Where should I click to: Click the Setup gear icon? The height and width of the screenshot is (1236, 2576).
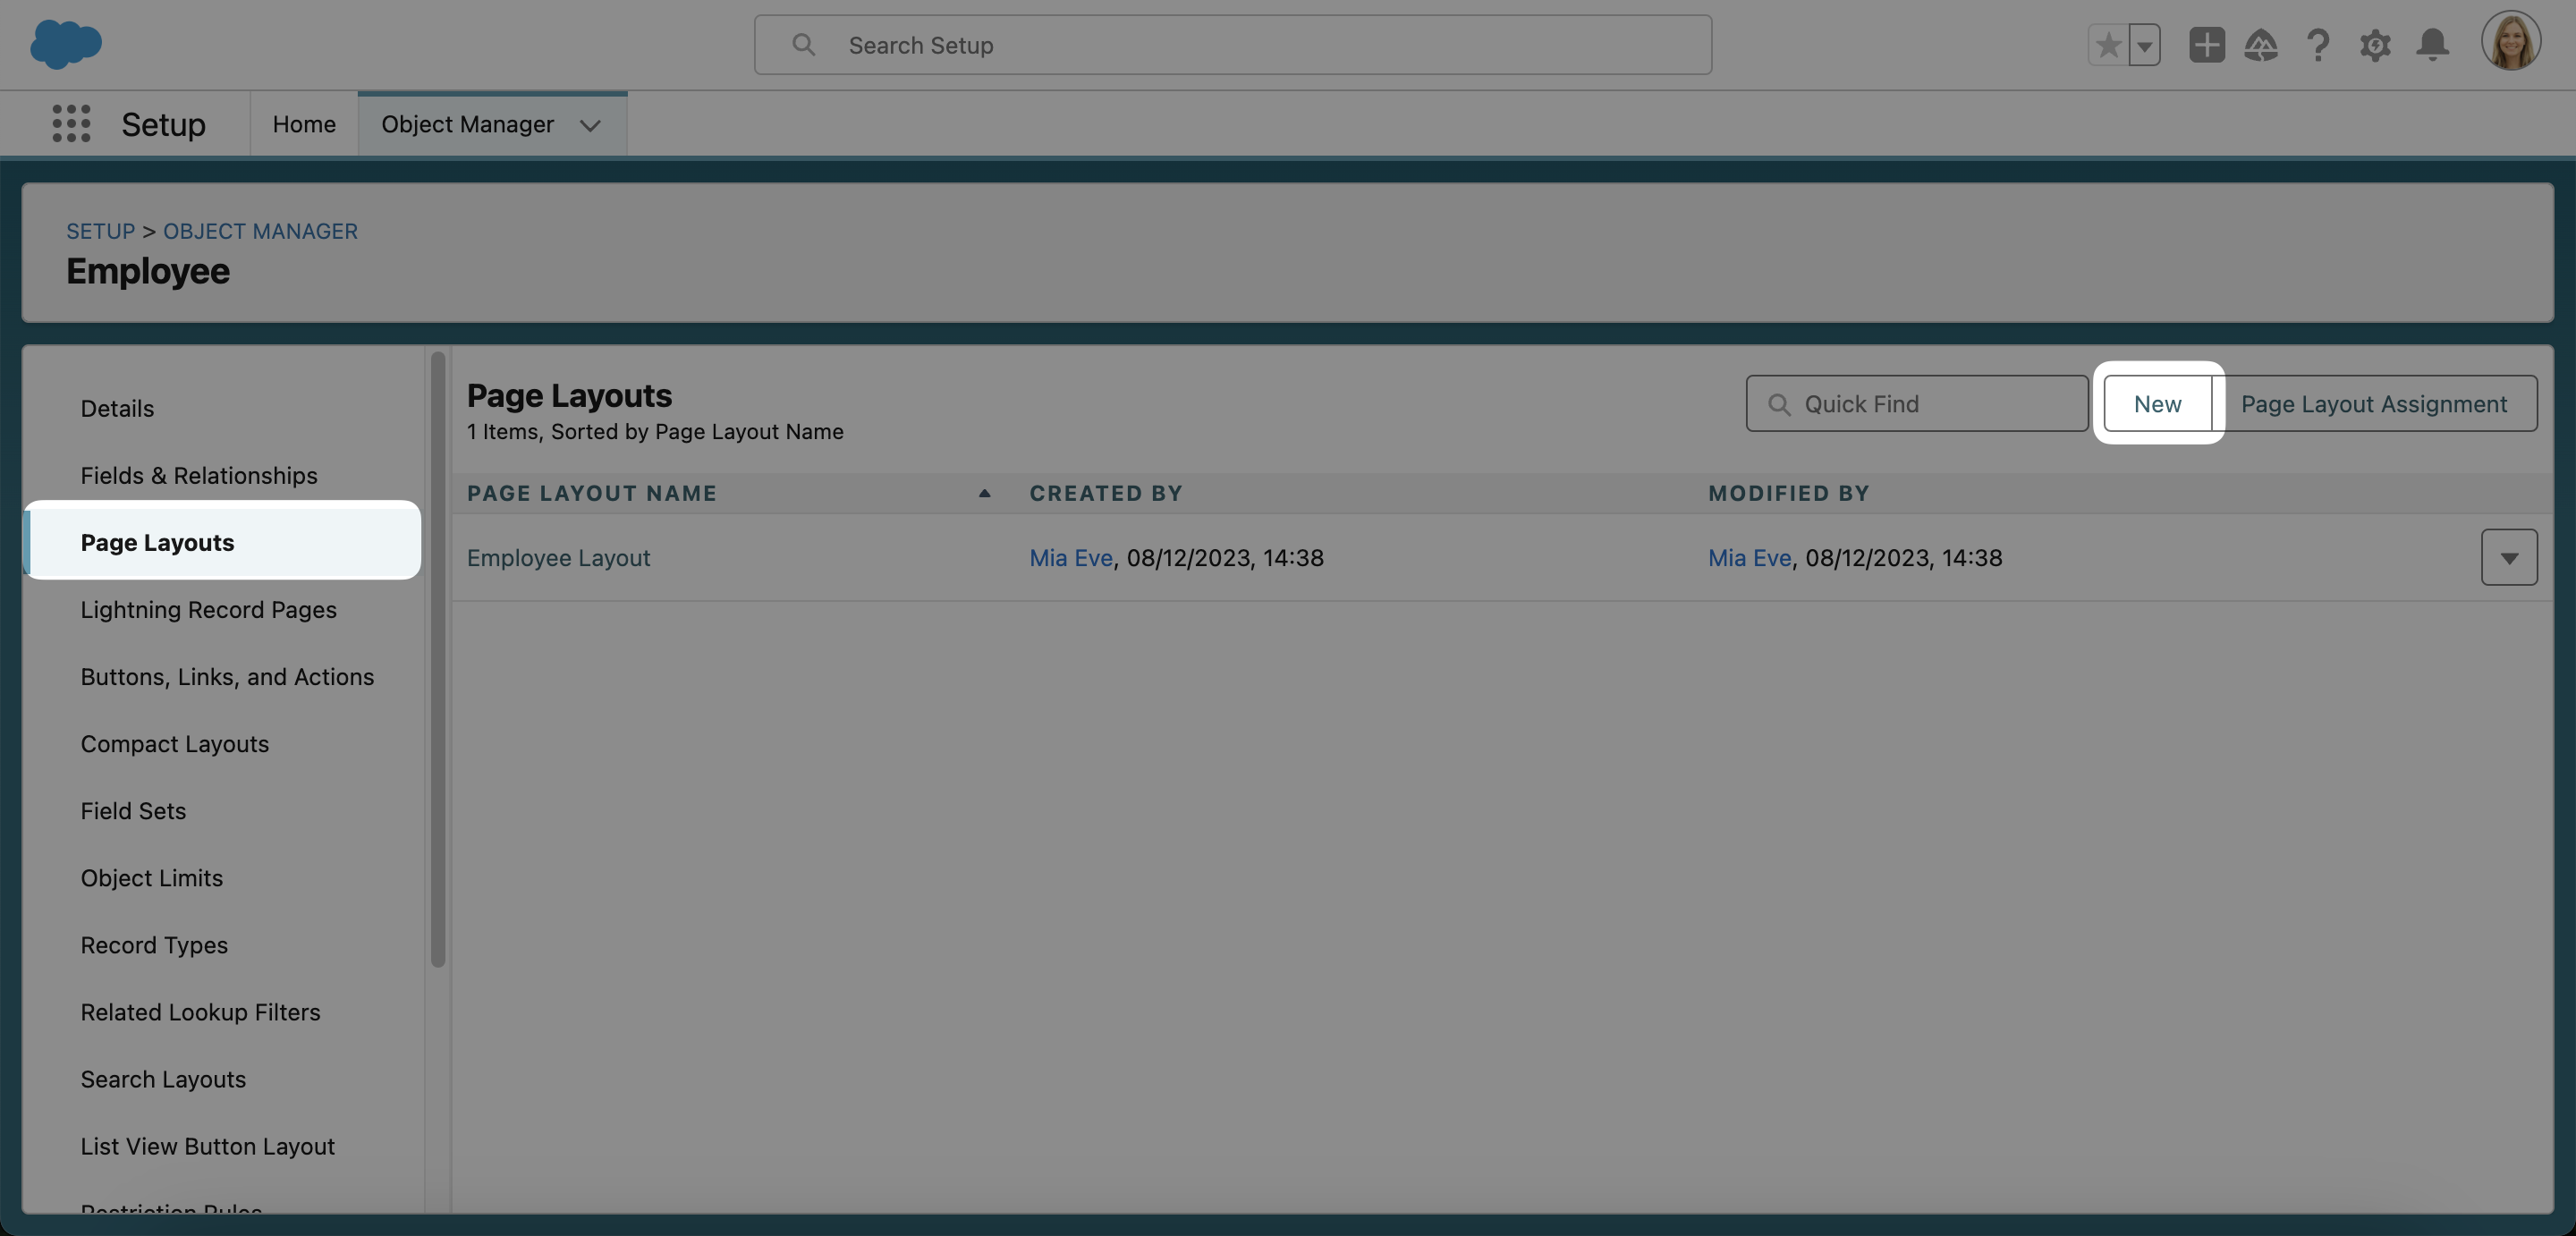(2375, 45)
